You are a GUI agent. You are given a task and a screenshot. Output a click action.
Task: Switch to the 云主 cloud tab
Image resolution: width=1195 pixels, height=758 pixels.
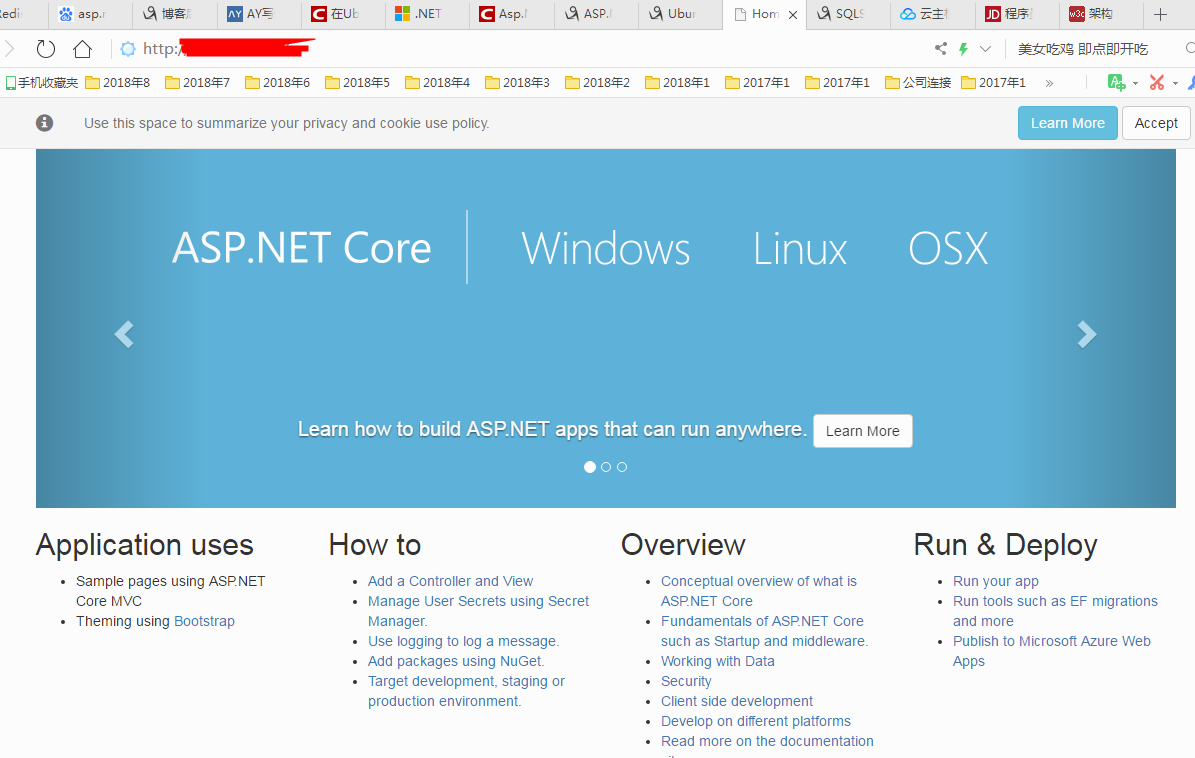click(x=931, y=14)
